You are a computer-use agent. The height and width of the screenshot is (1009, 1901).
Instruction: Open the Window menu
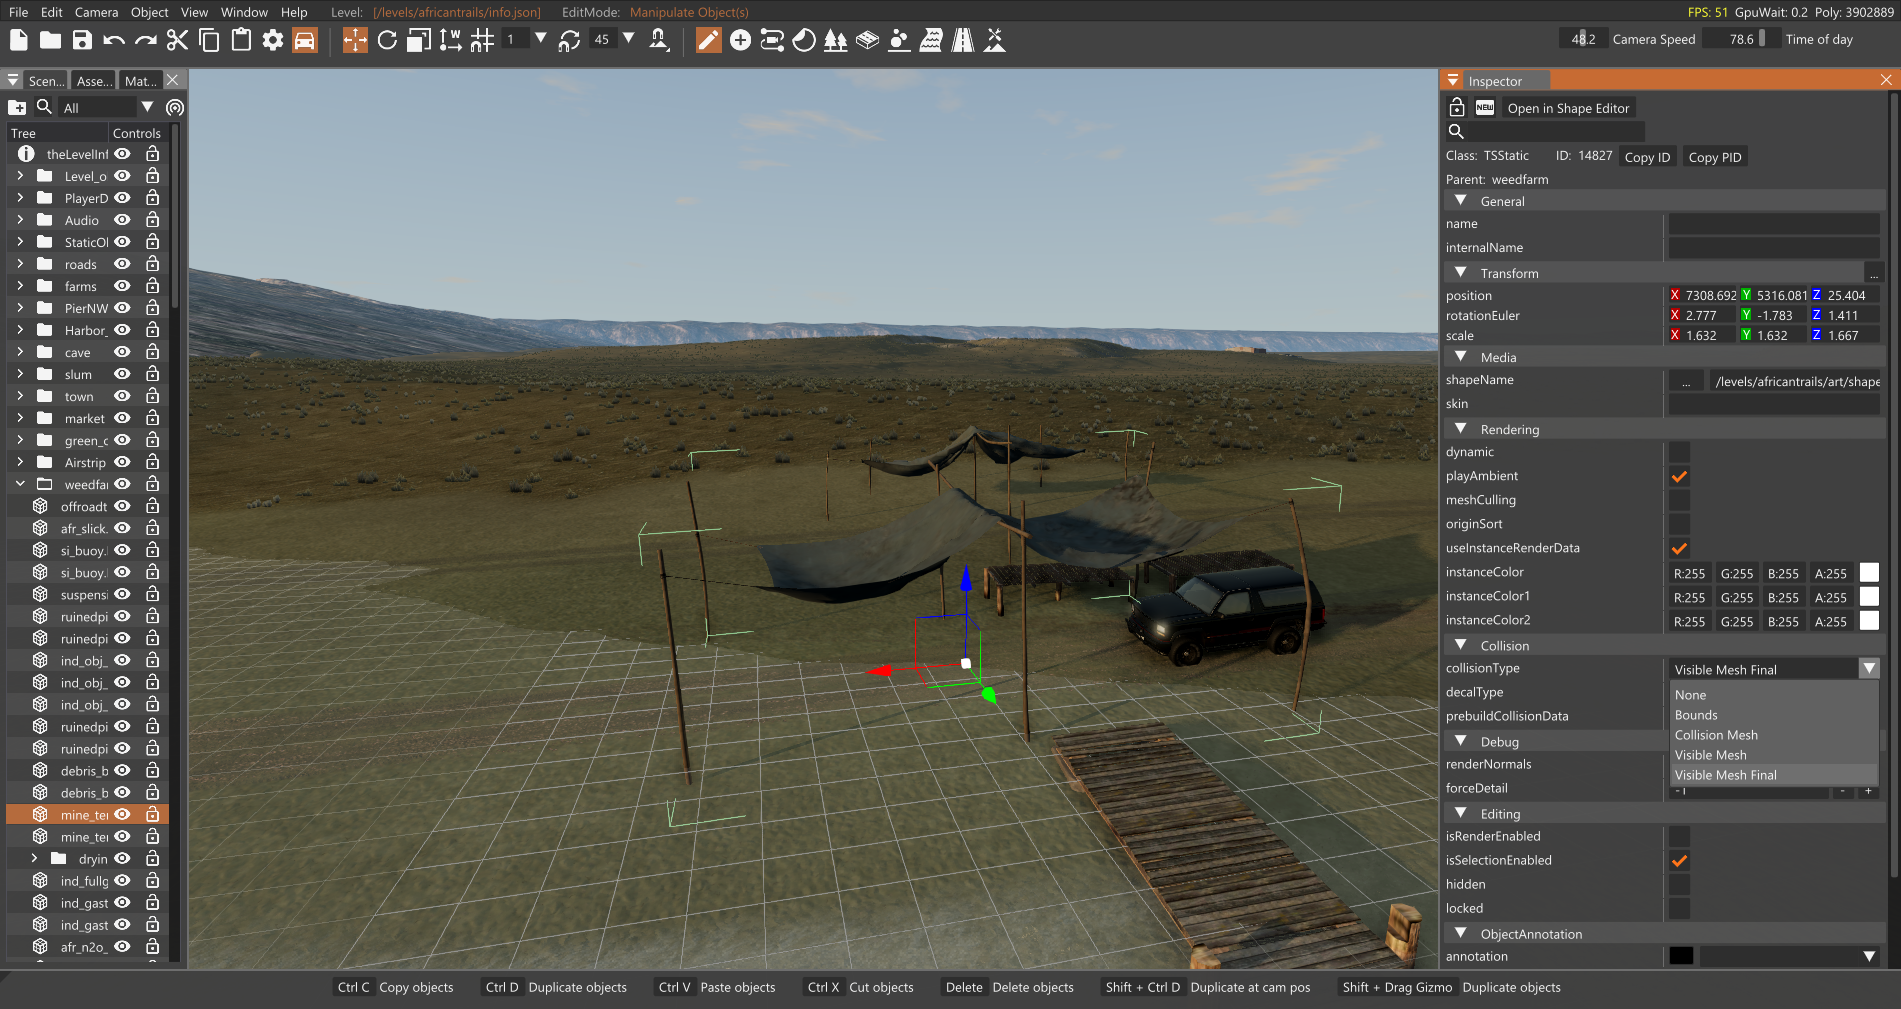point(244,12)
